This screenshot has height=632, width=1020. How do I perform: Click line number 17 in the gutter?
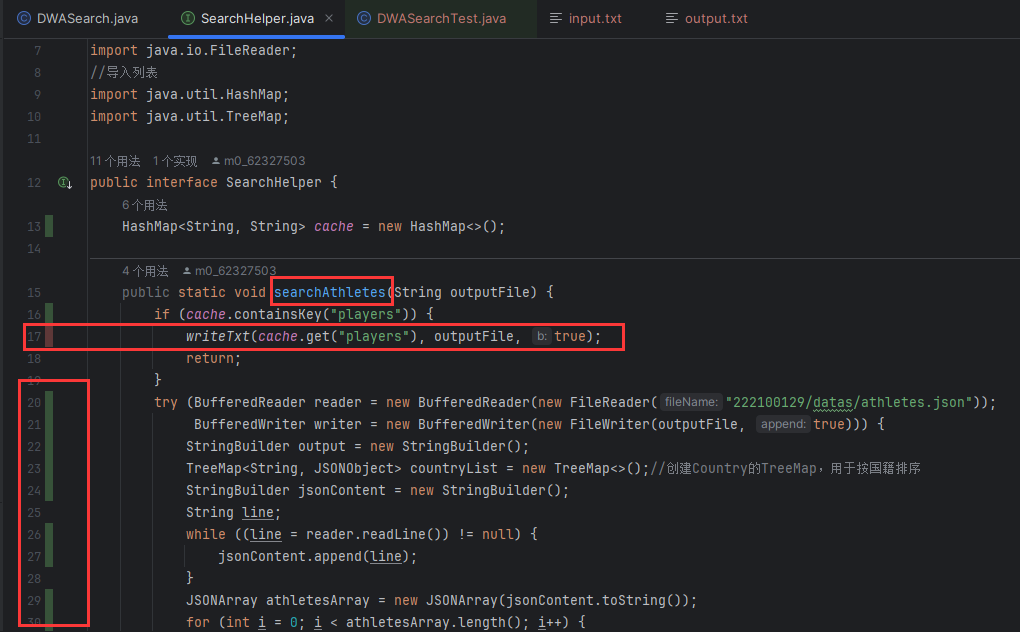pyautogui.click(x=34, y=336)
